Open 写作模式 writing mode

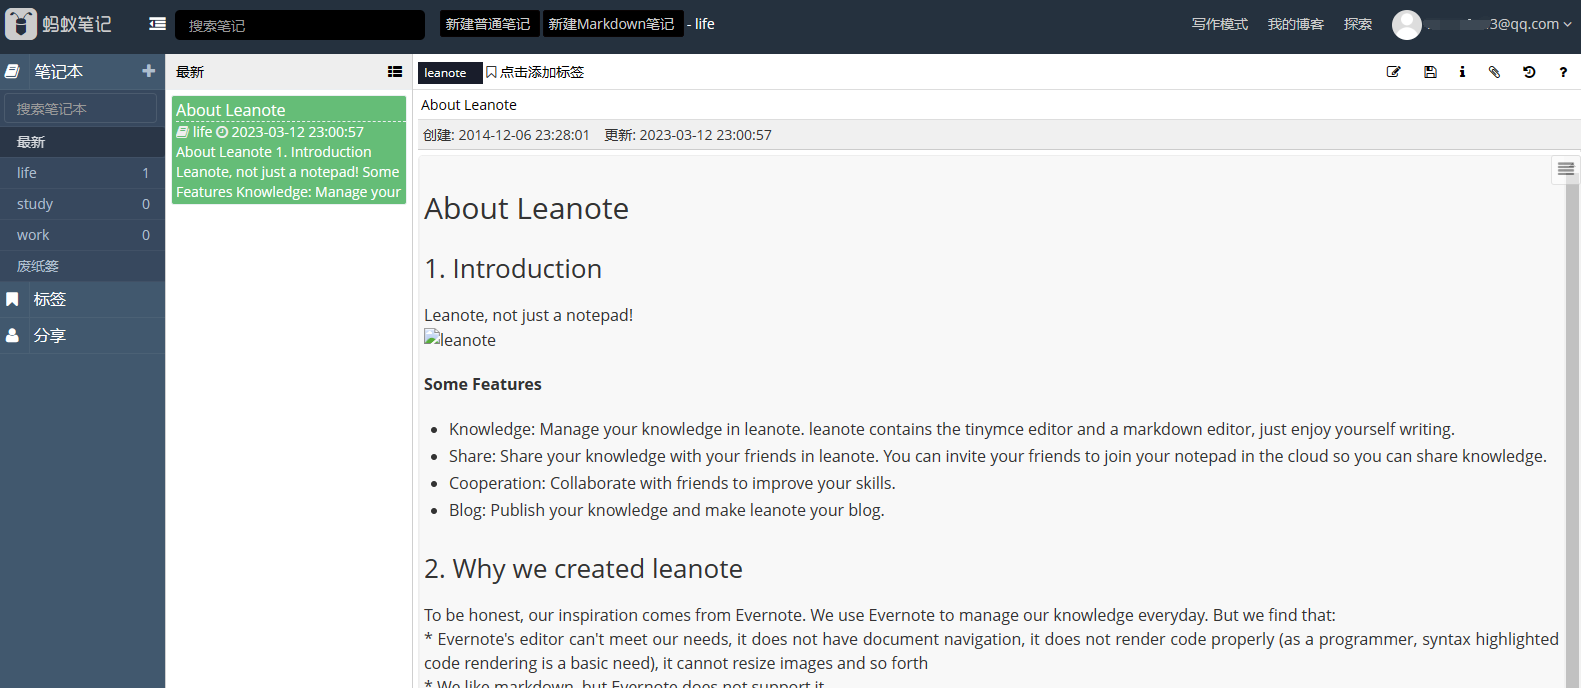[1219, 24]
